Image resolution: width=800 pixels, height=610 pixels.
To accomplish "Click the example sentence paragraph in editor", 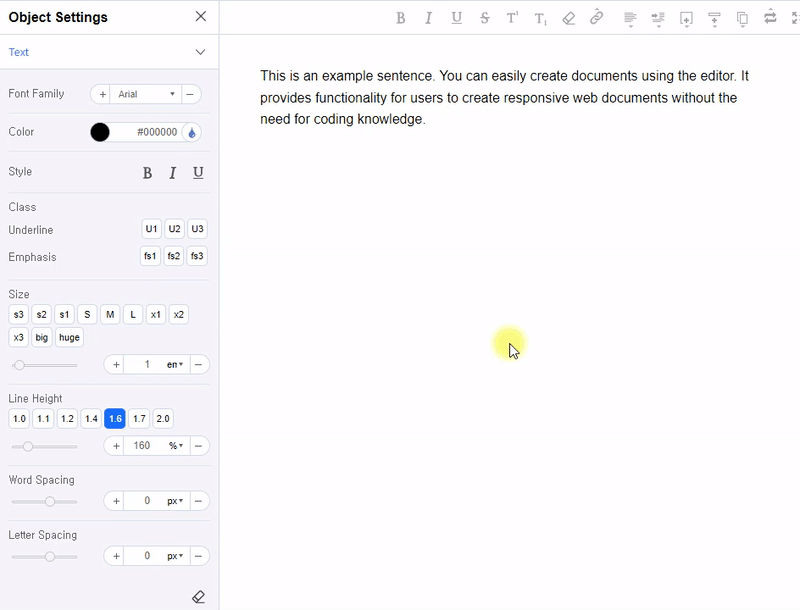I will (504, 97).
